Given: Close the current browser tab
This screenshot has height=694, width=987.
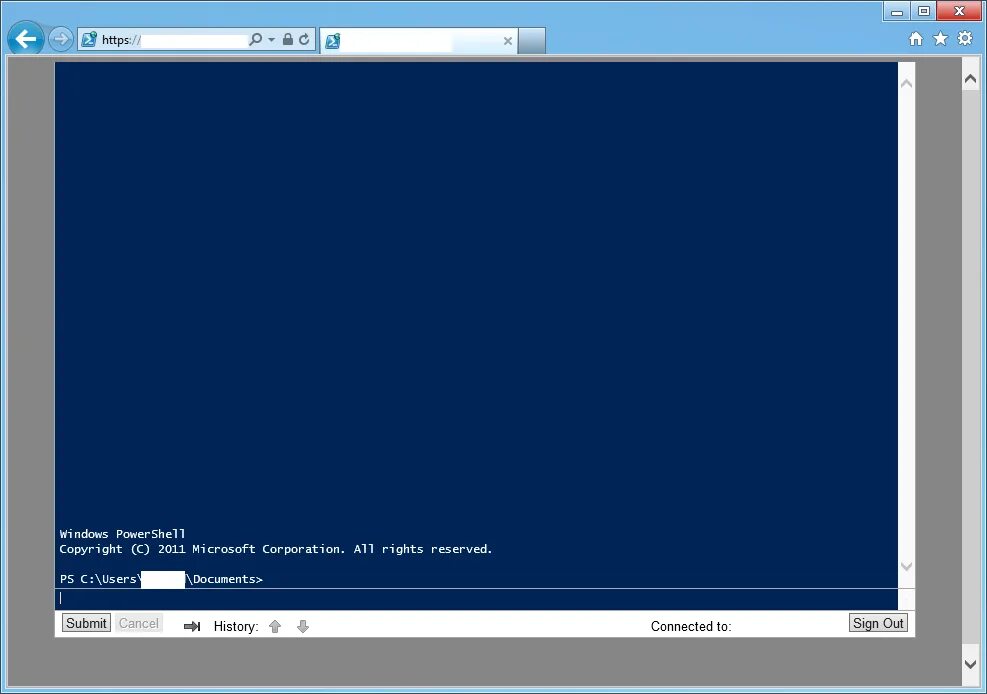Looking at the screenshot, I should tap(508, 42).
